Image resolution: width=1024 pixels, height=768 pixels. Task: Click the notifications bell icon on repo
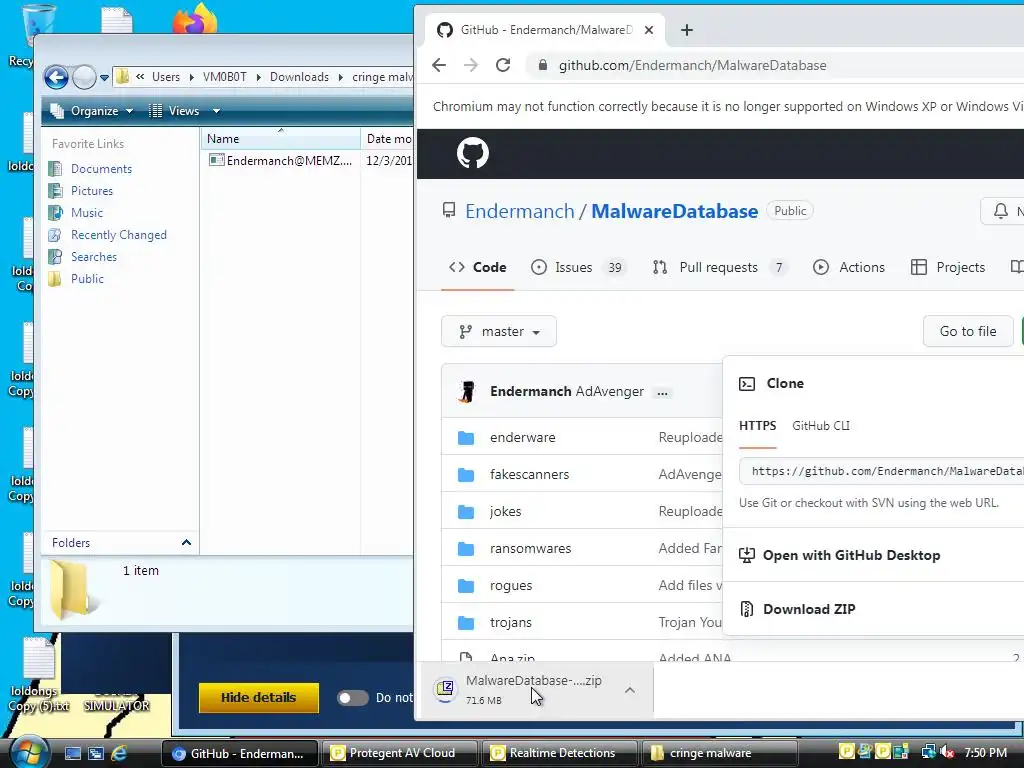(x=1000, y=211)
